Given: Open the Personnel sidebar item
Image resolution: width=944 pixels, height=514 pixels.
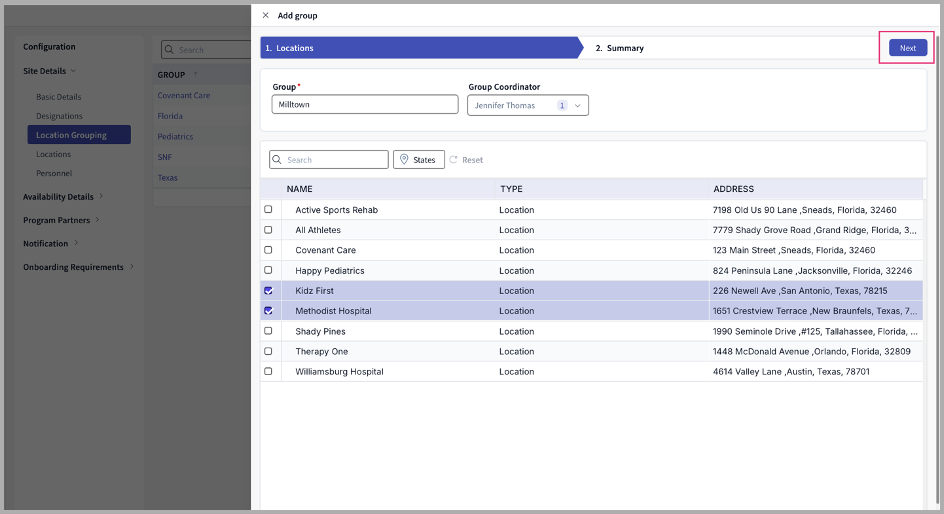Looking at the screenshot, I should (x=54, y=173).
